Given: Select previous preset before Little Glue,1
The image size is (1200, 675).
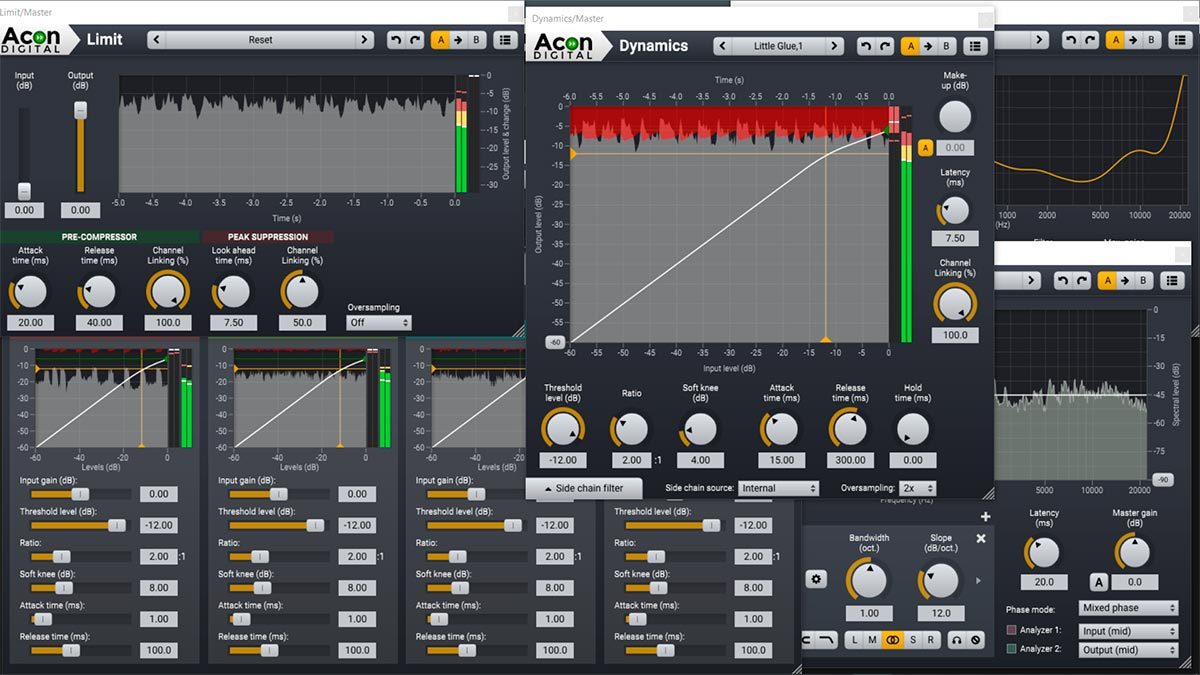Looking at the screenshot, I should click(x=722, y=46).
